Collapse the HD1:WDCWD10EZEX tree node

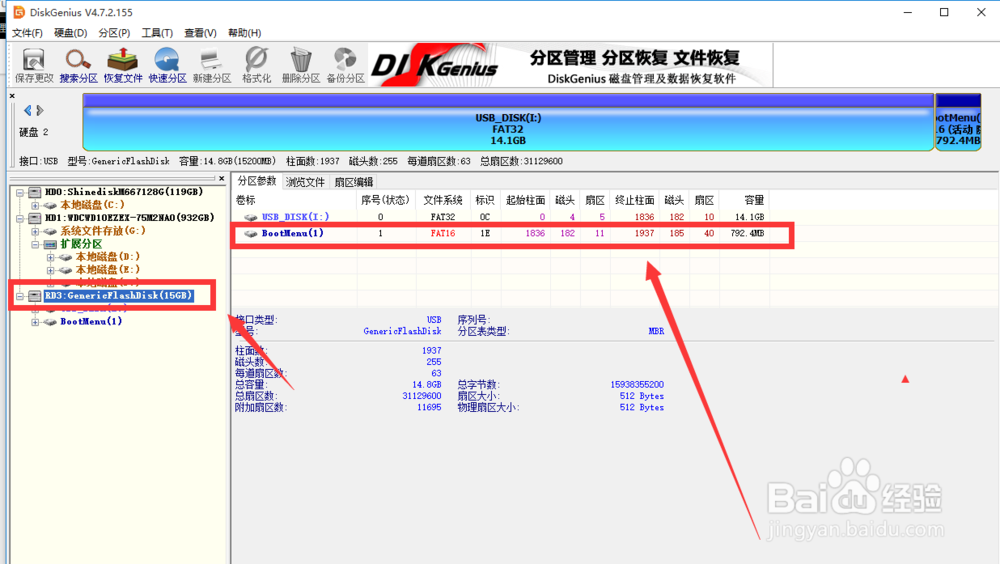pos(20,218)
